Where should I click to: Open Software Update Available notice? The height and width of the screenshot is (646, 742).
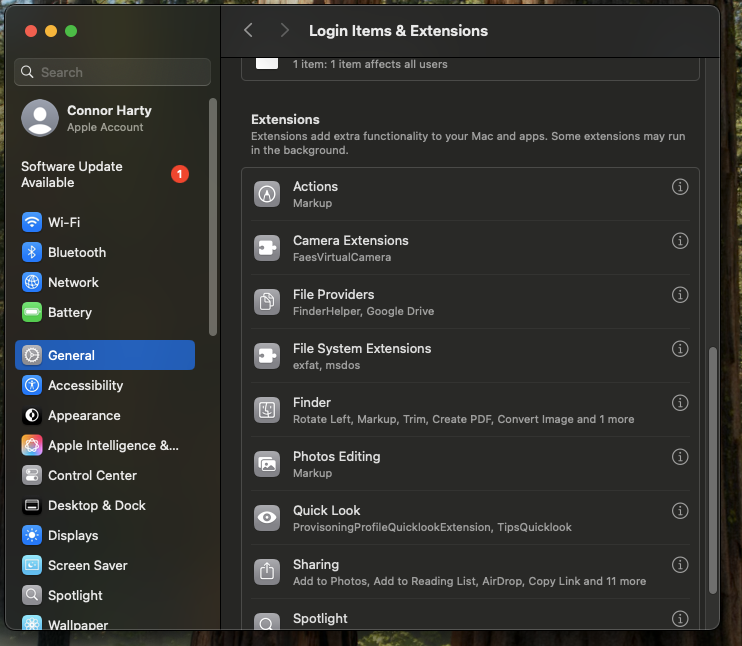coord(105,174)
